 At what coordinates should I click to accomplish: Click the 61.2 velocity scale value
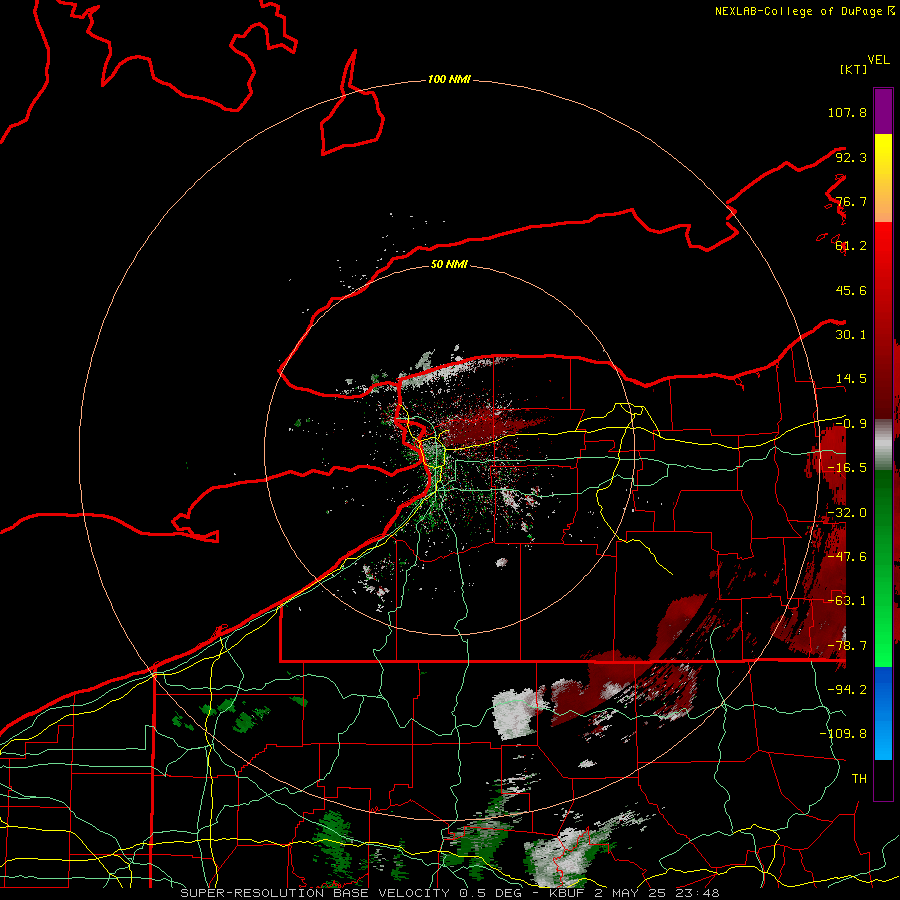[x=851, y=246]
